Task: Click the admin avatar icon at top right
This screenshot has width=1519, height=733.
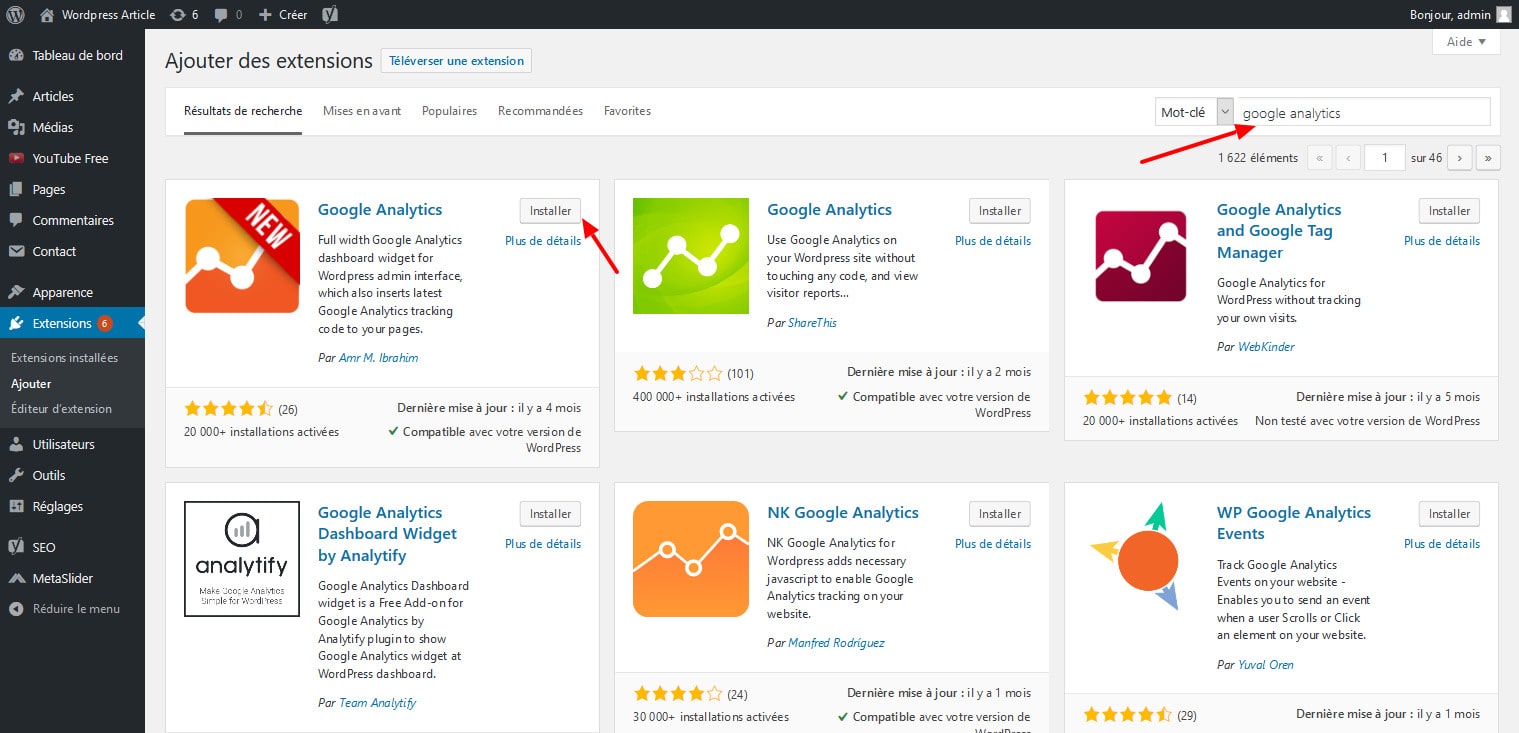Action: pos(1503,14)
